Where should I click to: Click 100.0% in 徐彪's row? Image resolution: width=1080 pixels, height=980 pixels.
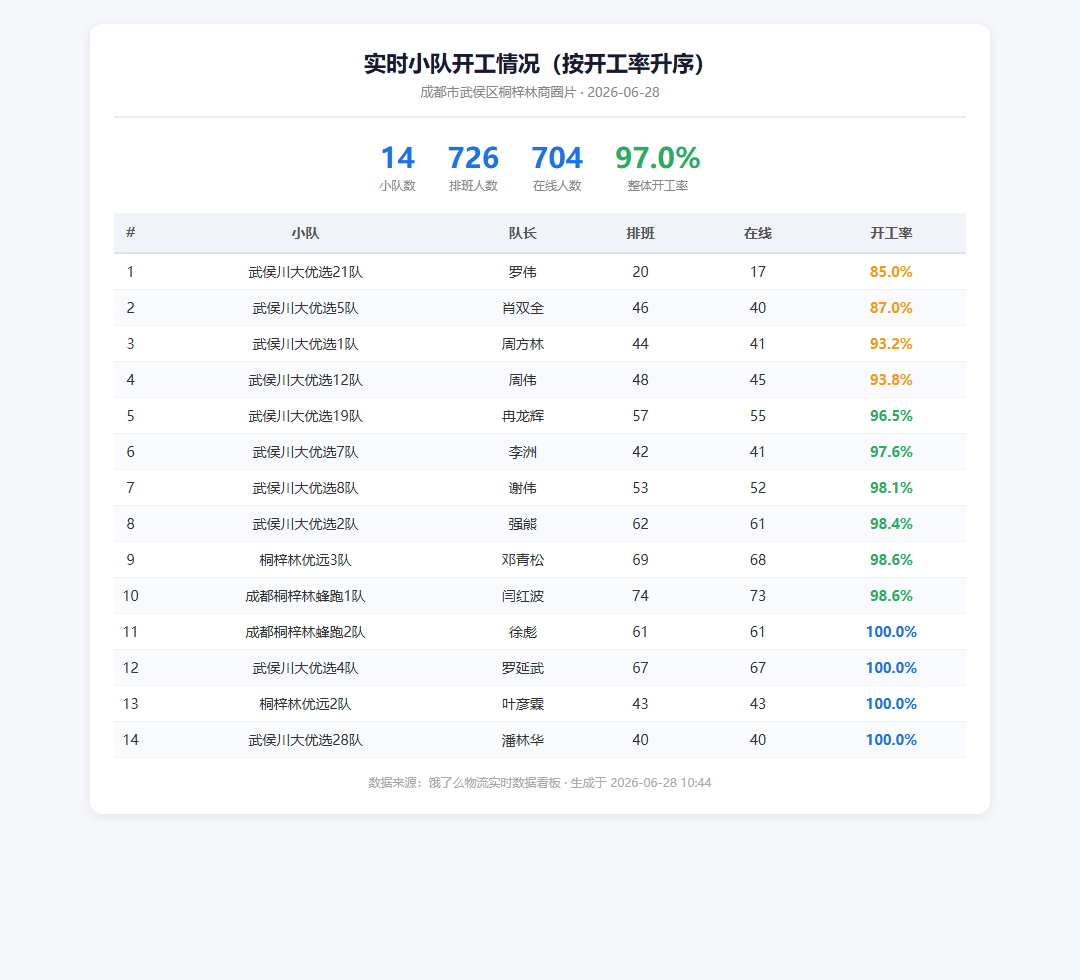pyautogui.click(x=891, y=632)
